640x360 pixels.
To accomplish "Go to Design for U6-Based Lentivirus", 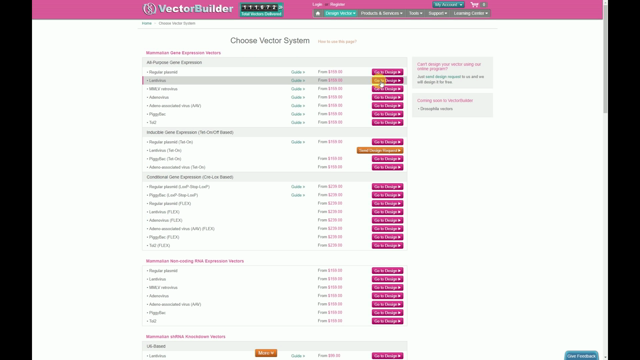I will 387,356.
